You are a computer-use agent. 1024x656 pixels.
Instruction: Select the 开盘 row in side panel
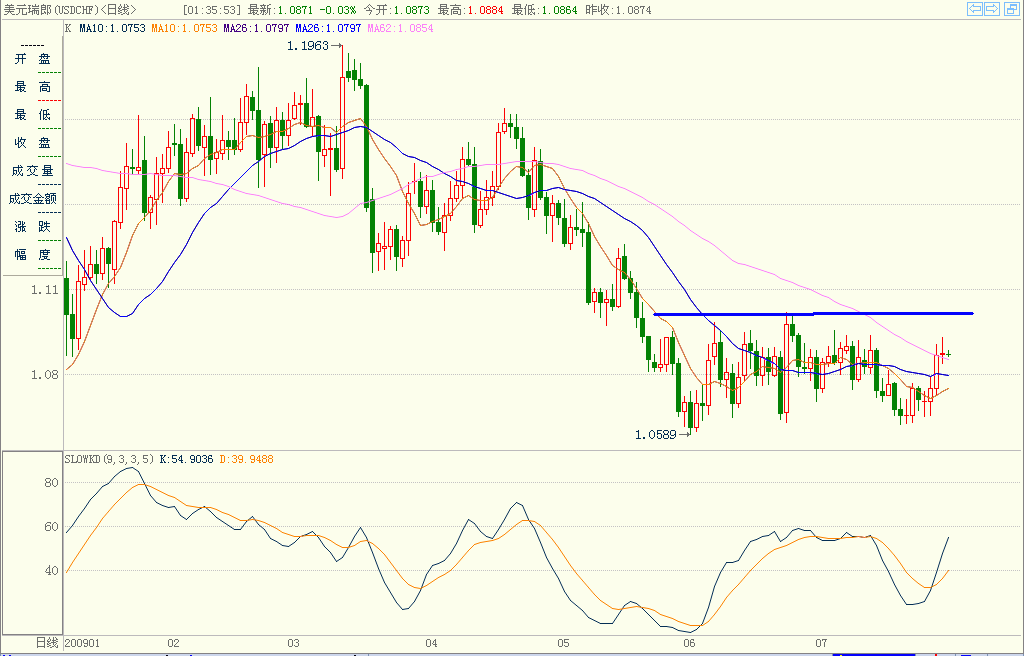pyautogui.click(x=33, y=59)
